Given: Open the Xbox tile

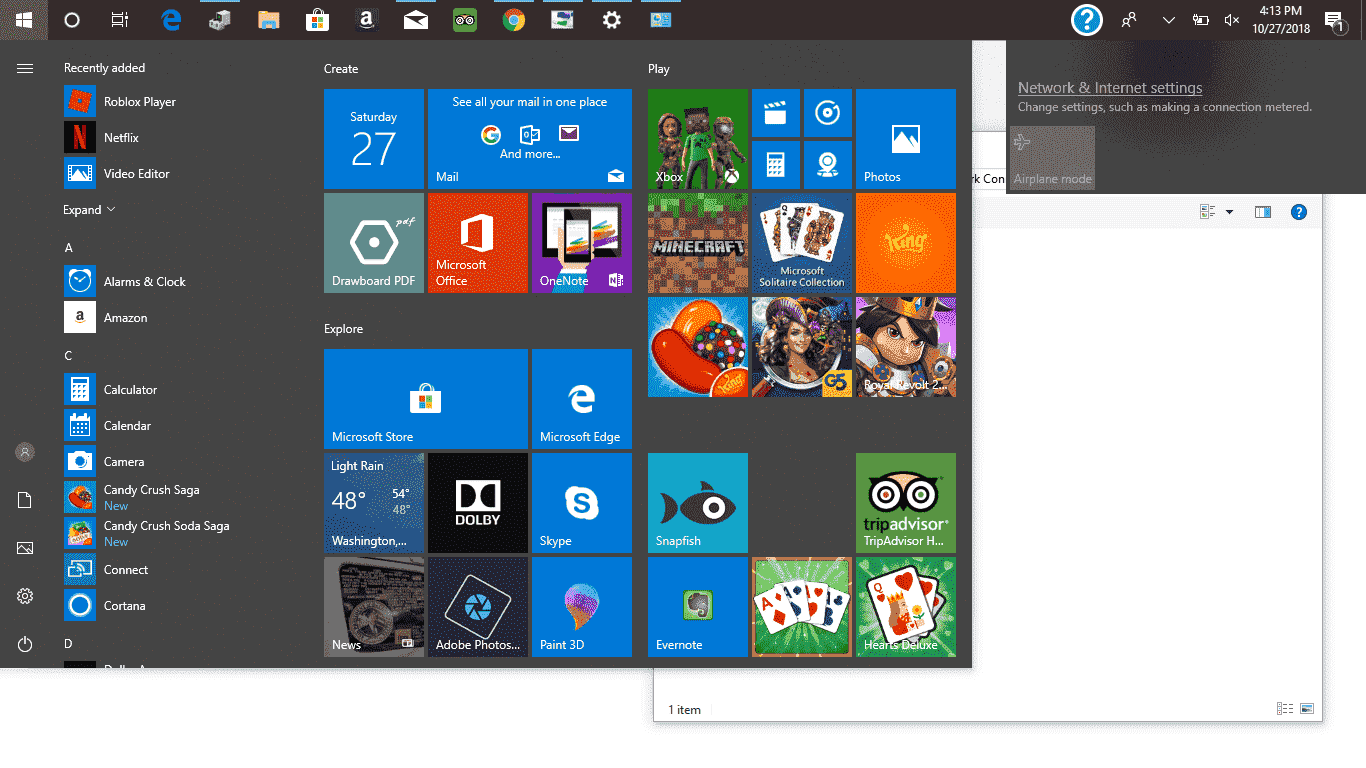Looking at the screenshot, I should (698, 139).
